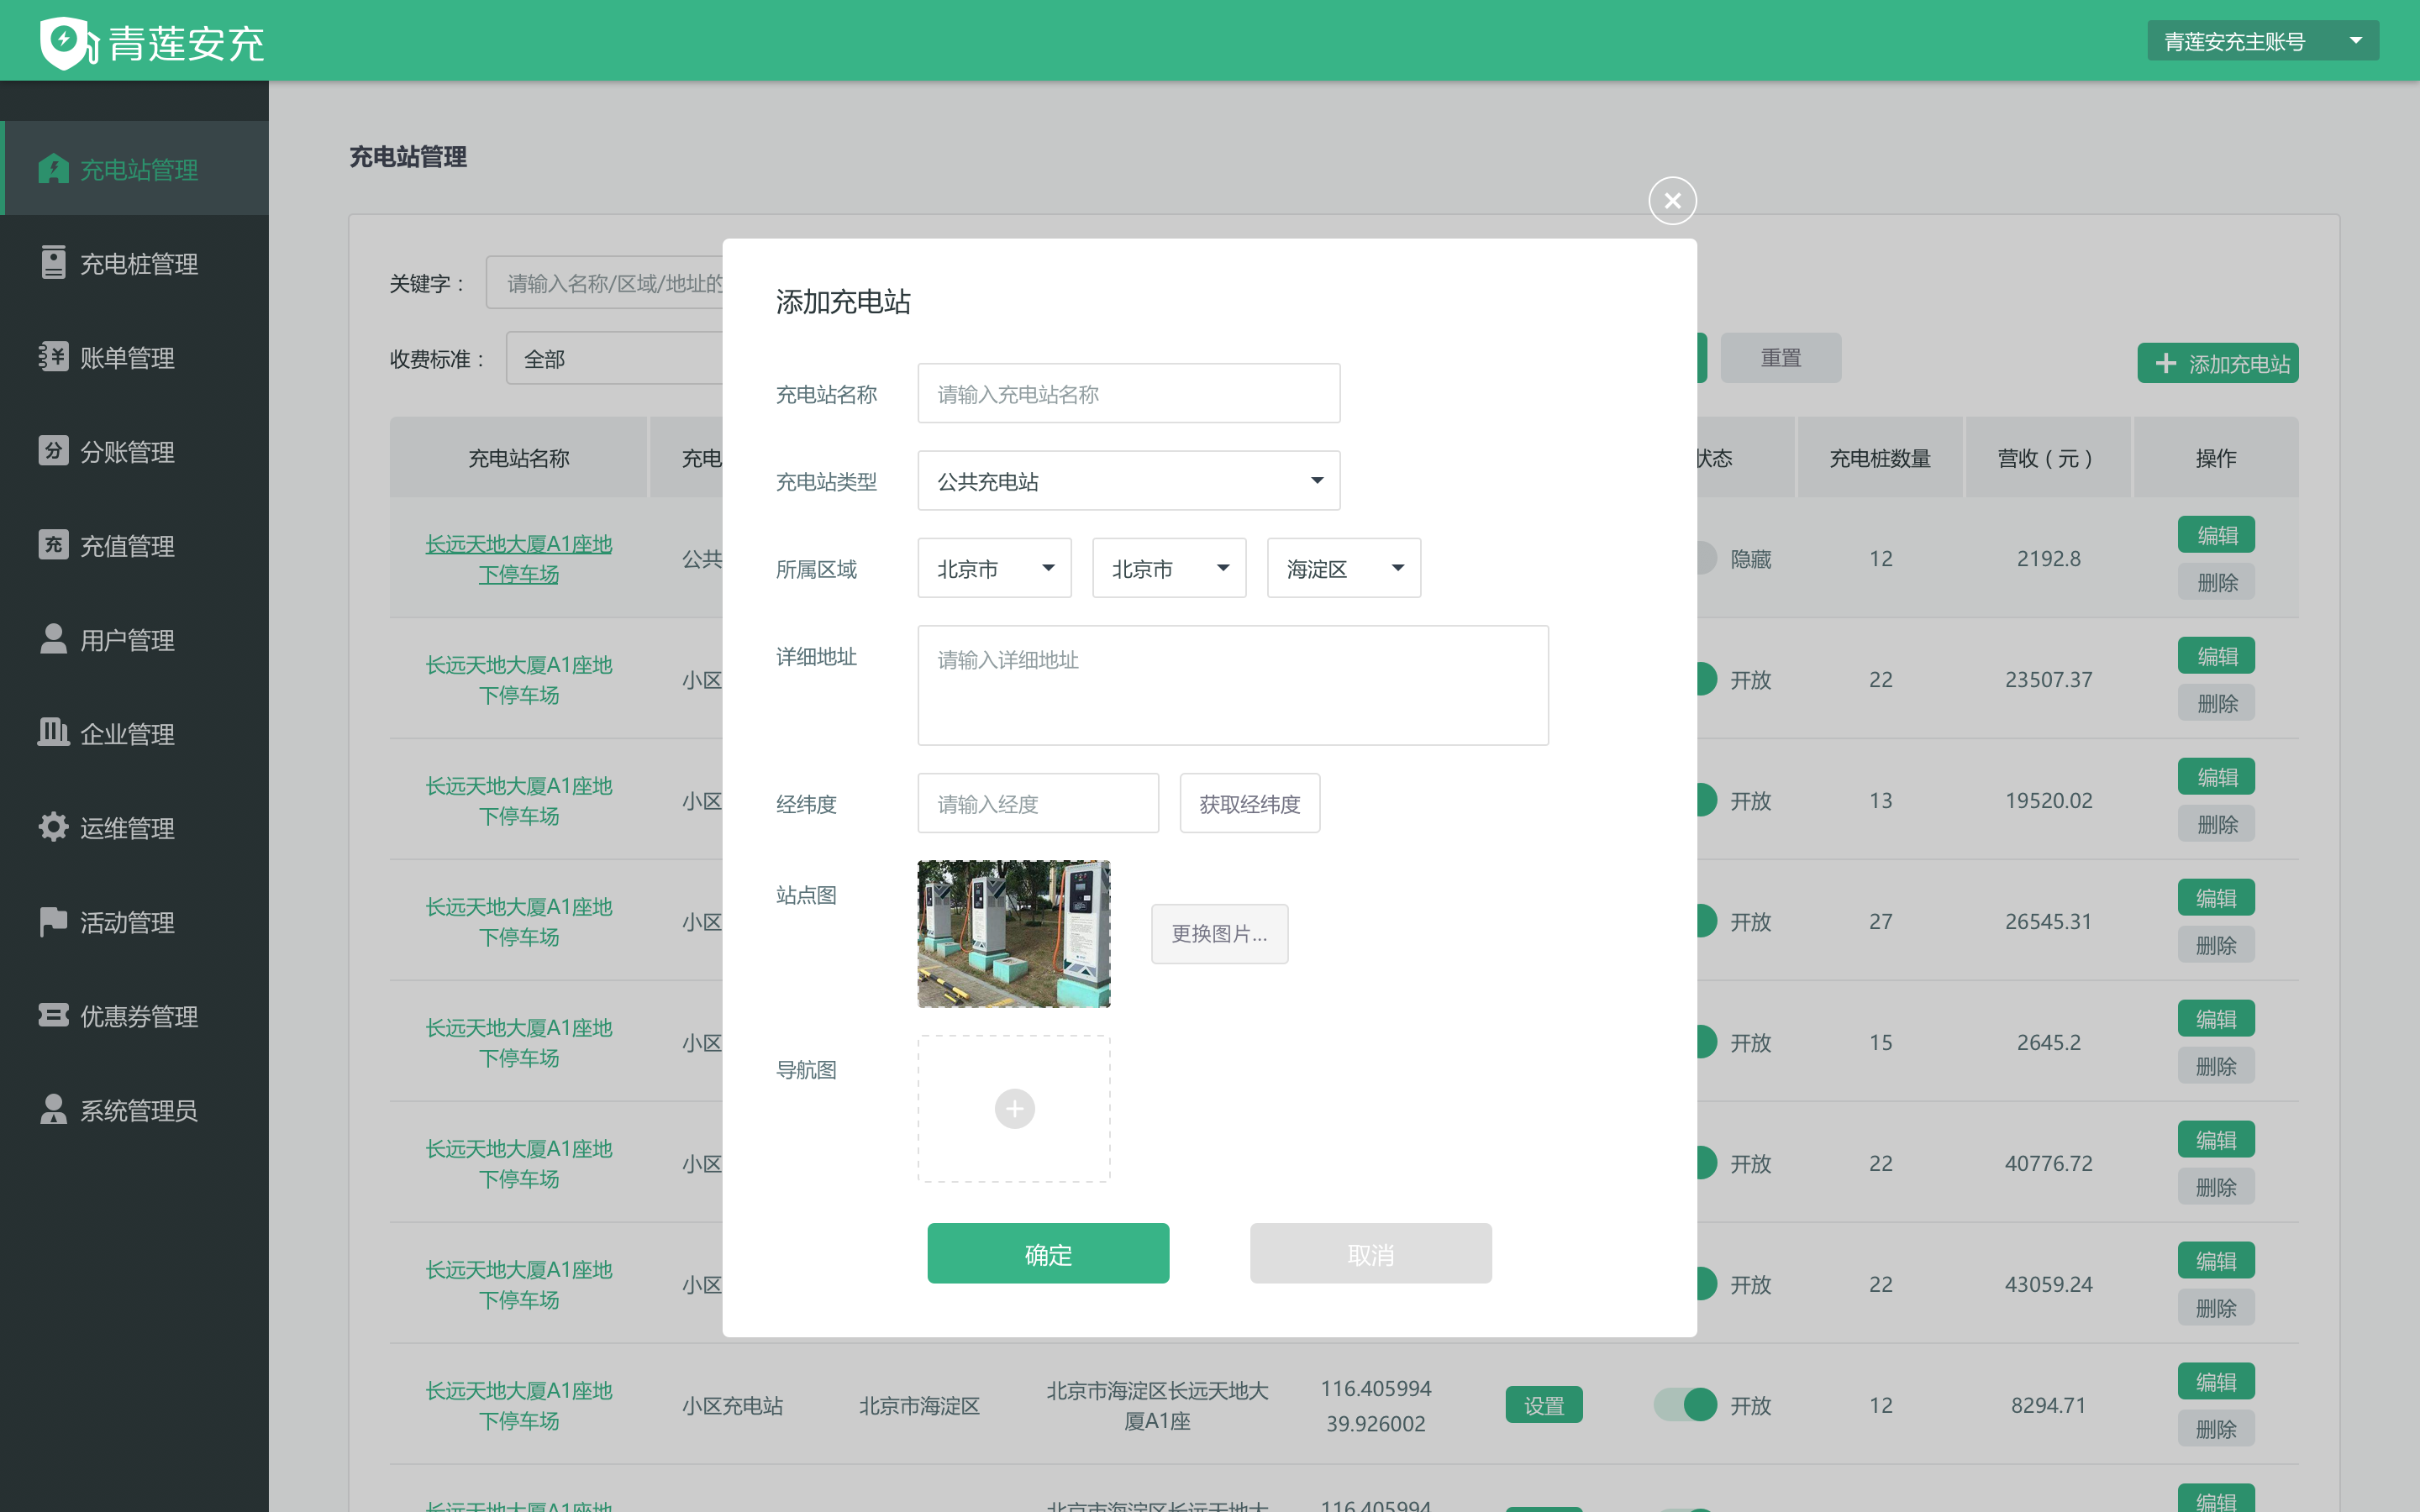Click the 运维管理 gear icon
The image size is (2420, 1512).
point(53,827)
